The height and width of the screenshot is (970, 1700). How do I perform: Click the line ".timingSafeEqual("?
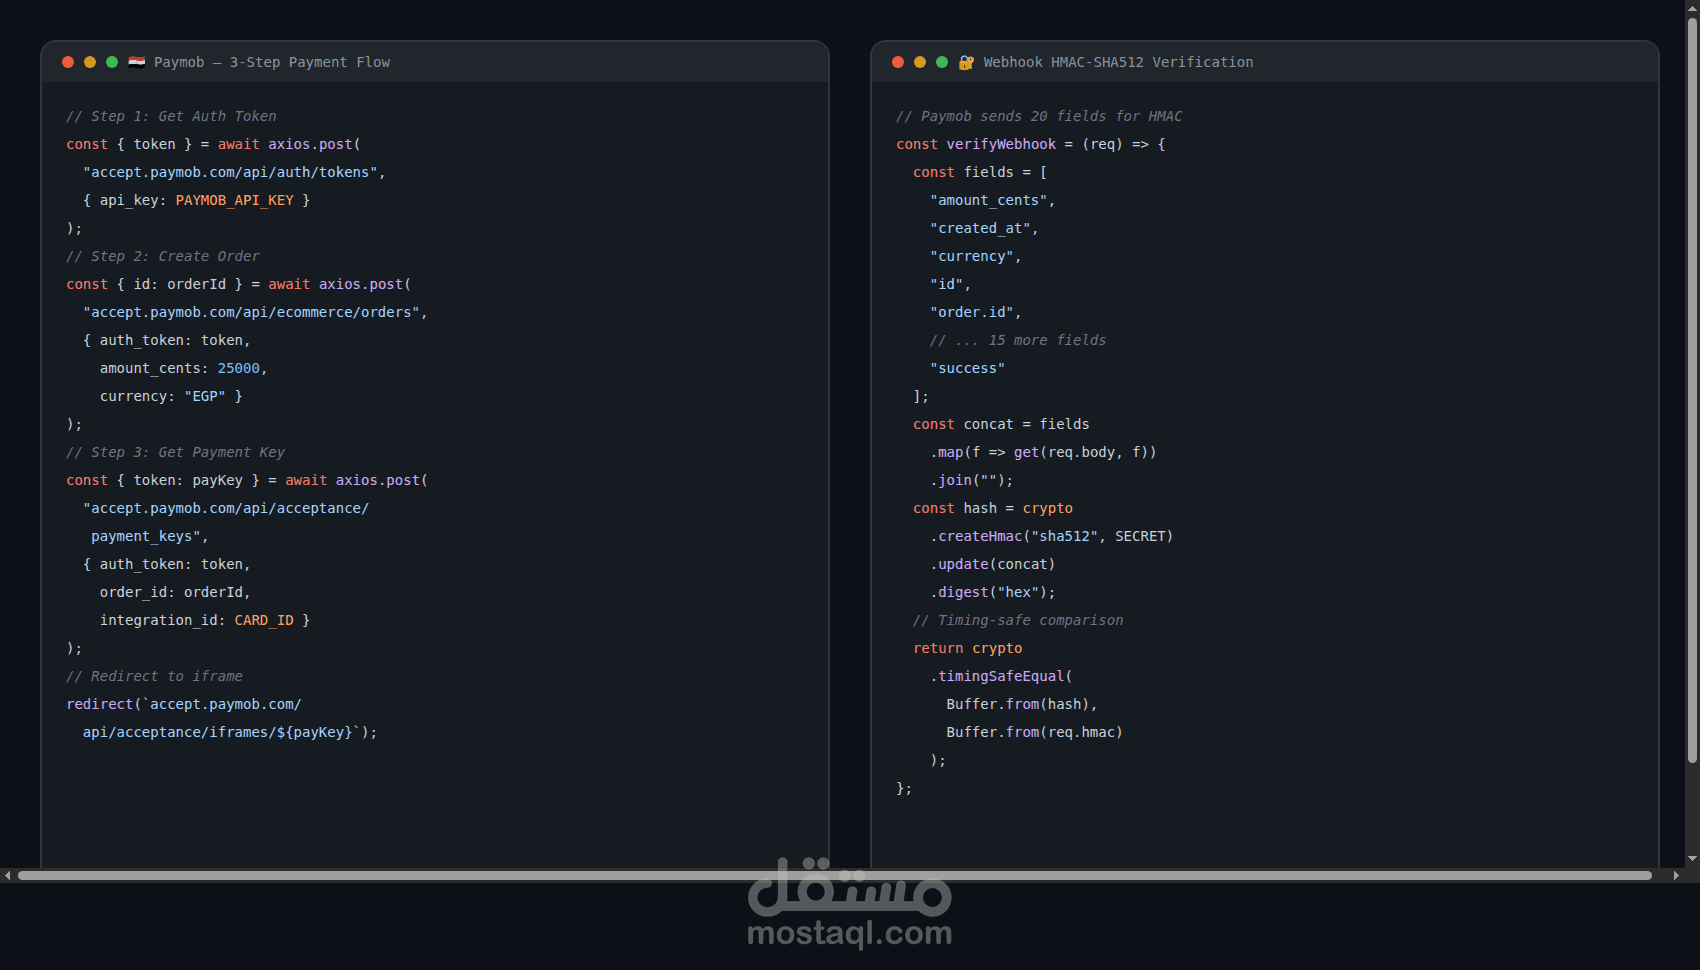pyautogui.click(x=1001, y=676)
